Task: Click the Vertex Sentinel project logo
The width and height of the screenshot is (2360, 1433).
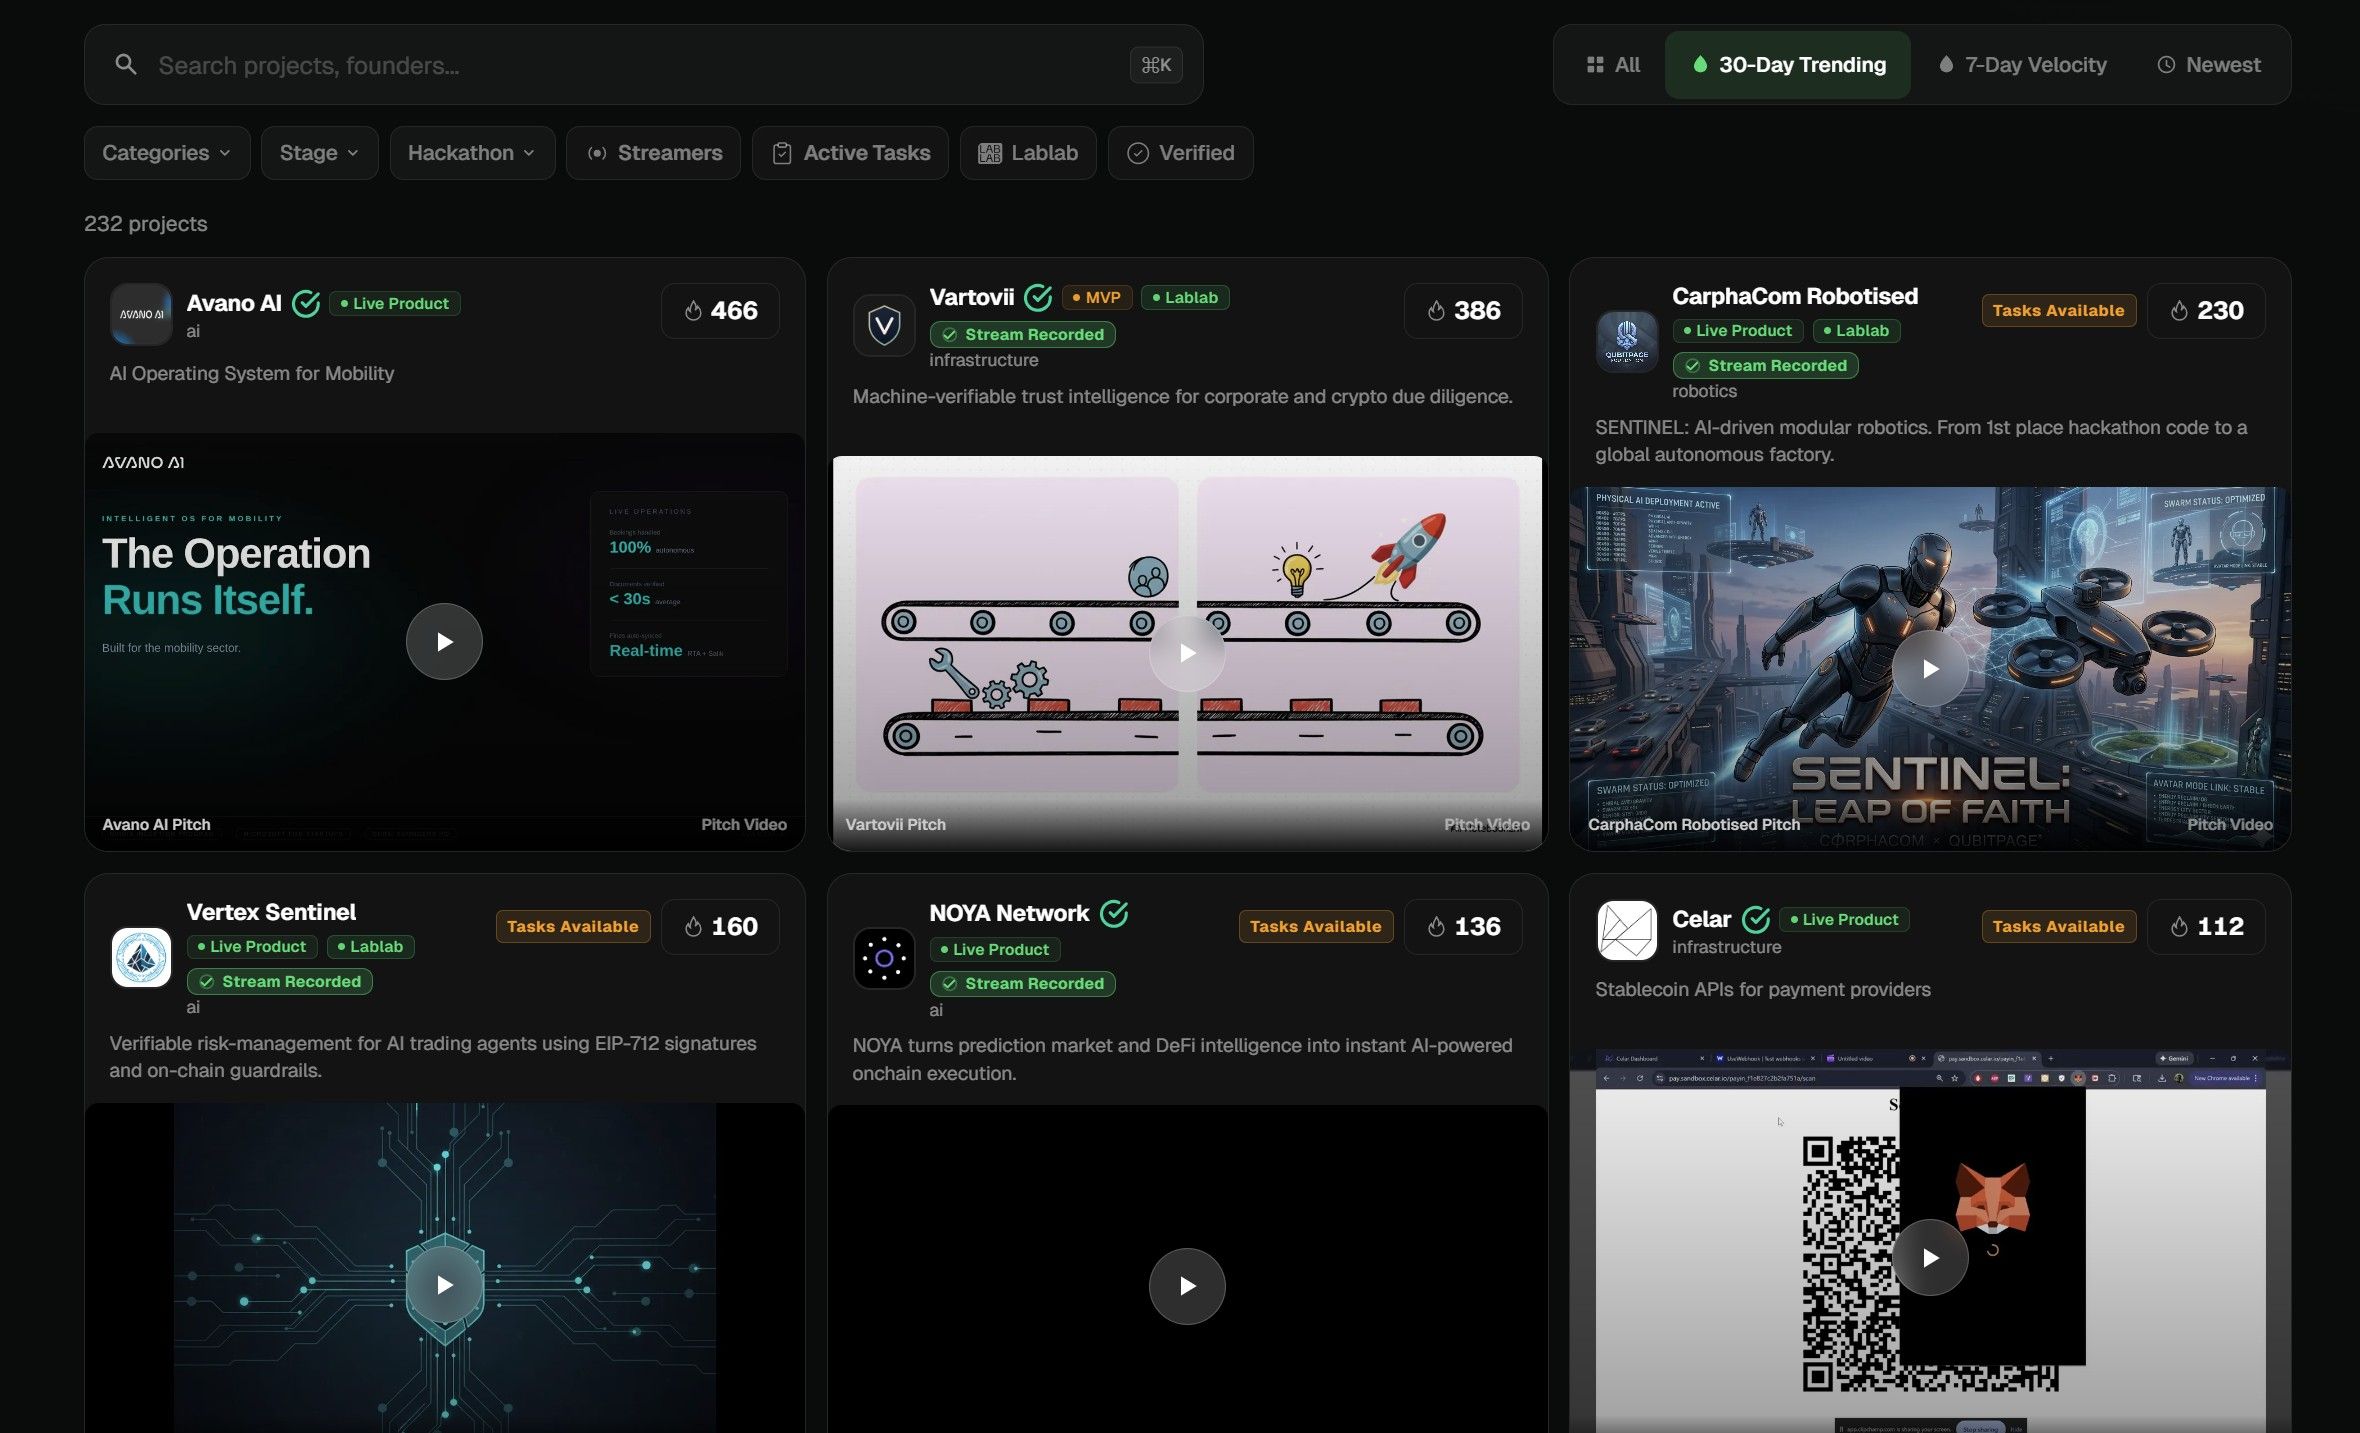Action: pos(141,957)
